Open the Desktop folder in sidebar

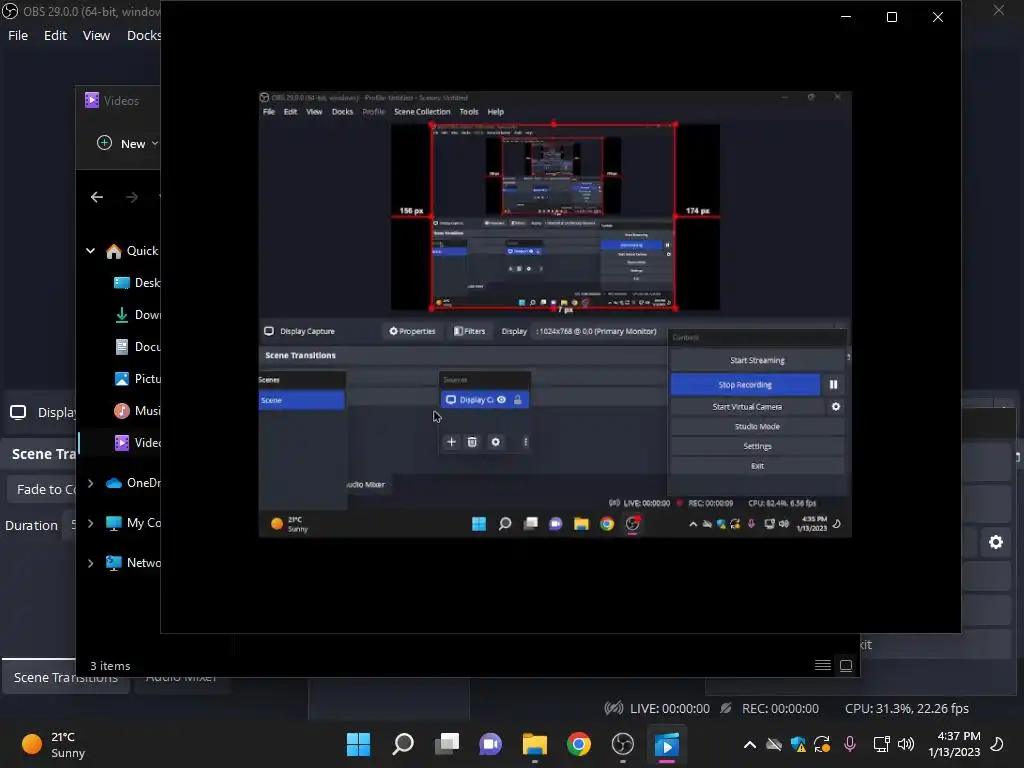pyautogui.click(x=136, y=283)
